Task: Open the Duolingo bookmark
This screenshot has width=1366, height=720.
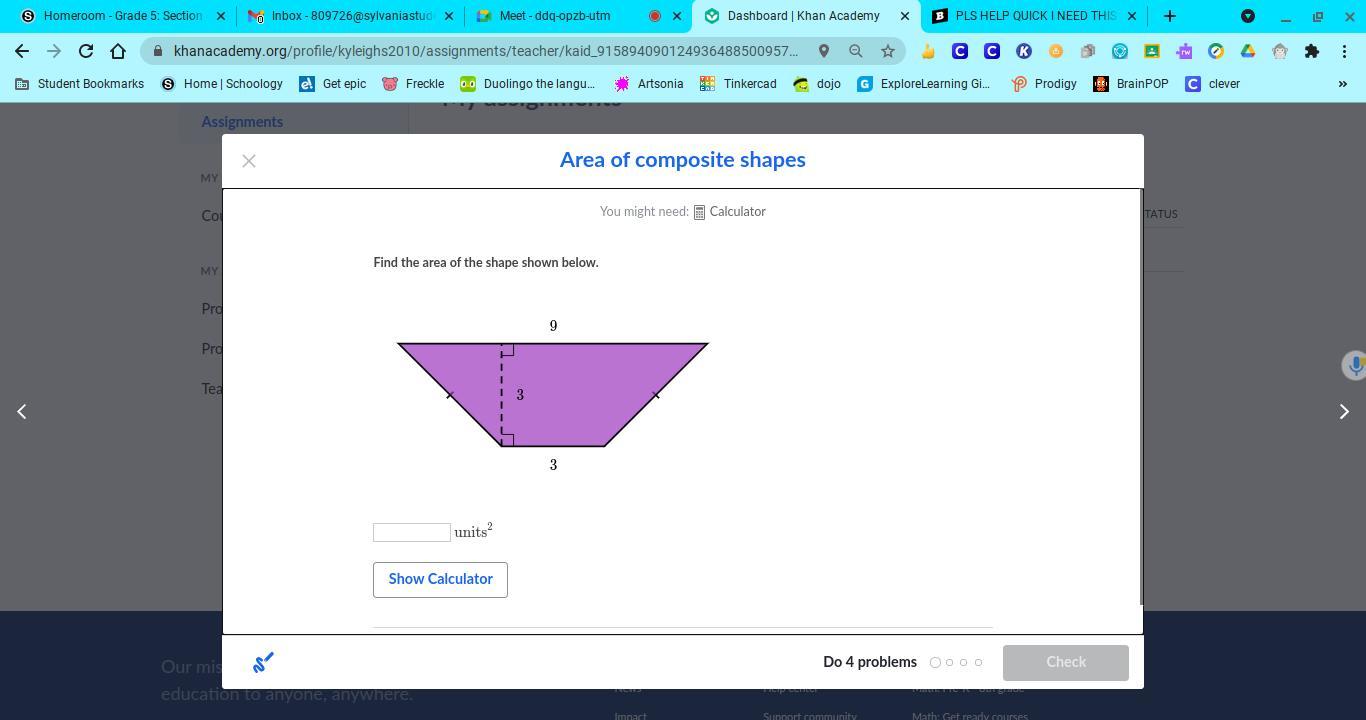Action: (527, 84)
